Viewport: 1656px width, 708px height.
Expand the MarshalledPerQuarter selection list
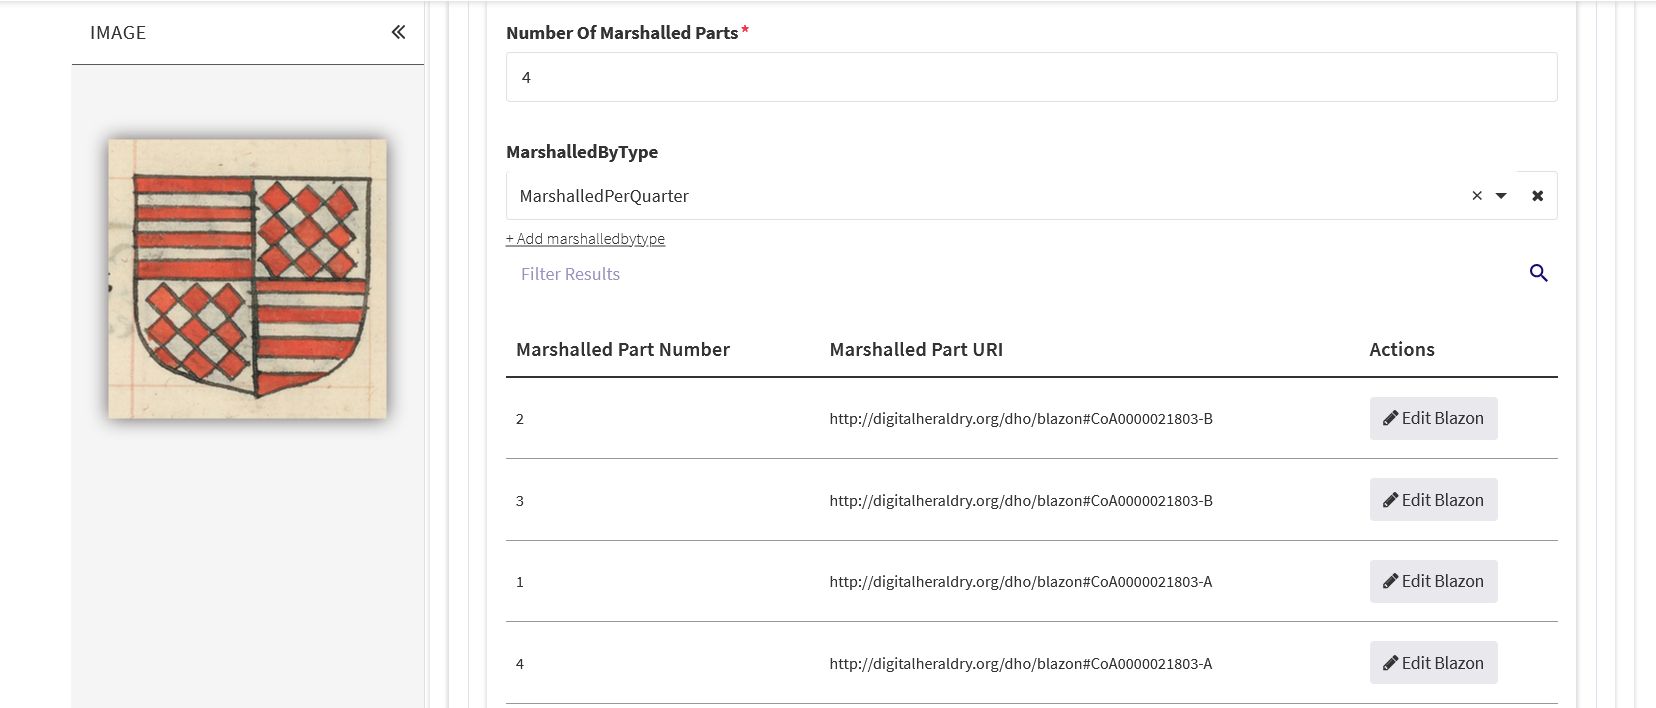[x=1501, y=195]
